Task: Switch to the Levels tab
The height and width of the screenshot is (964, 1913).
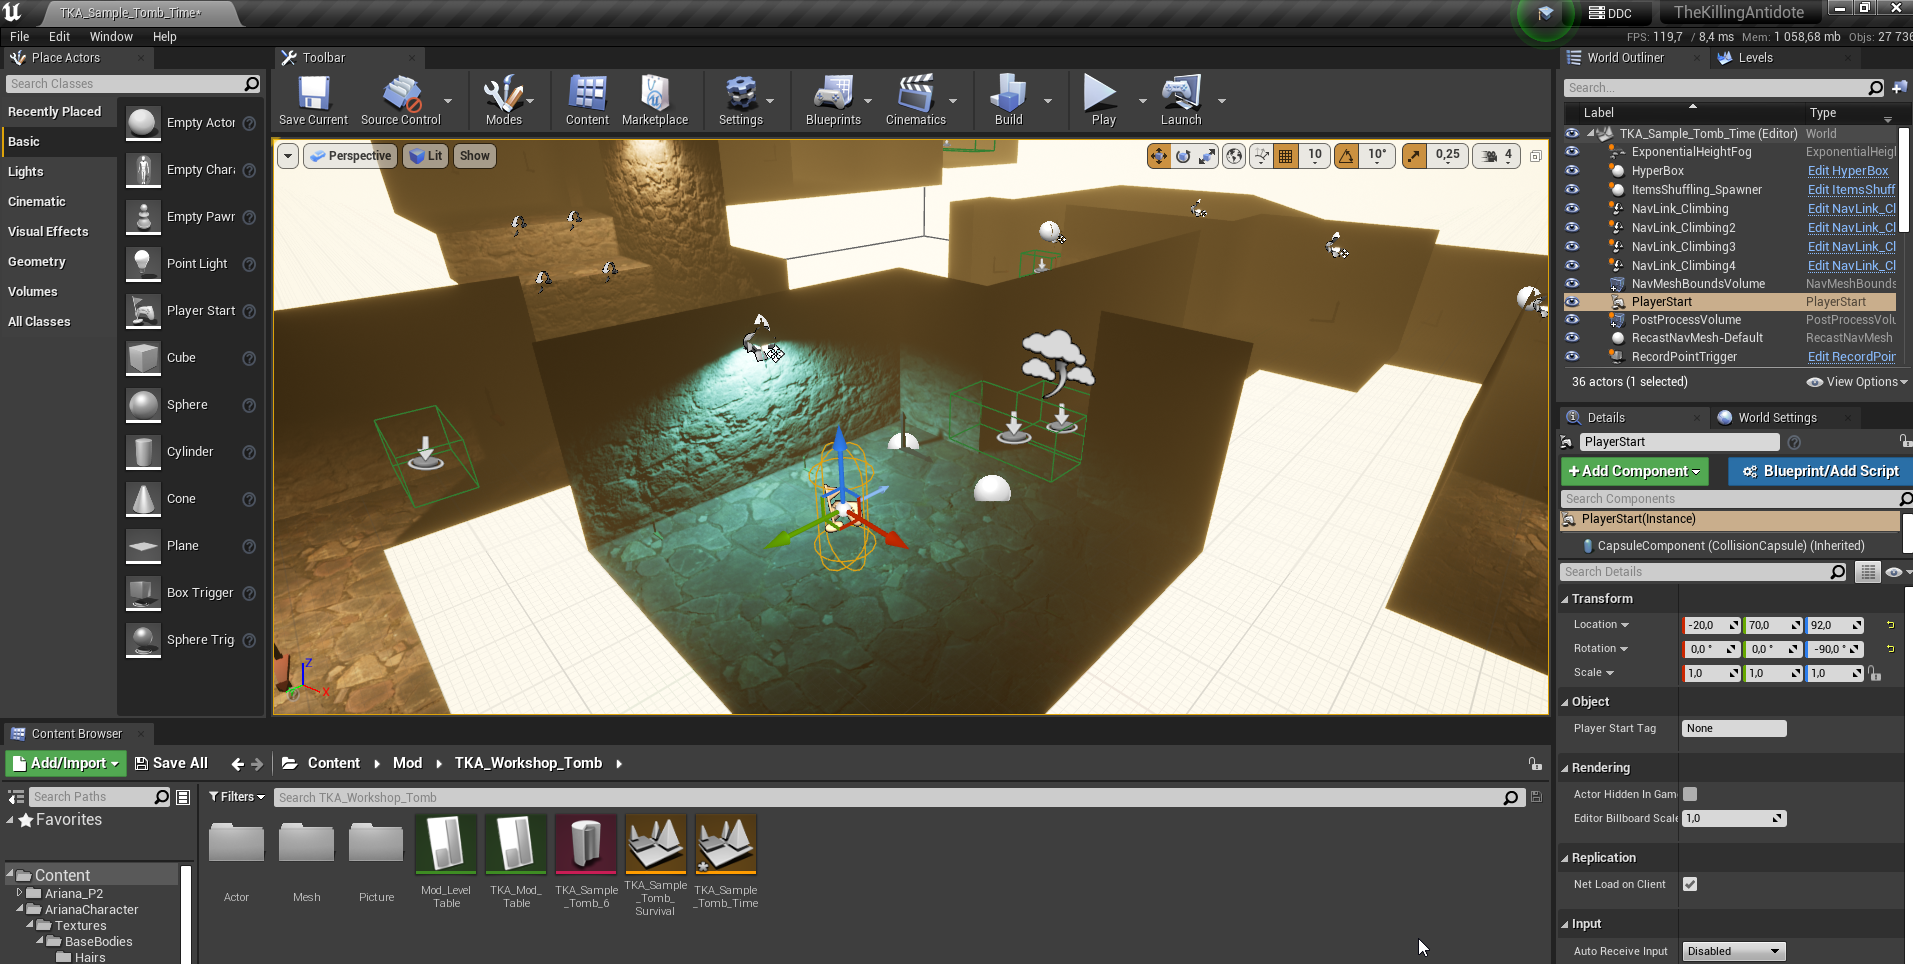Action: (1755, 58)
